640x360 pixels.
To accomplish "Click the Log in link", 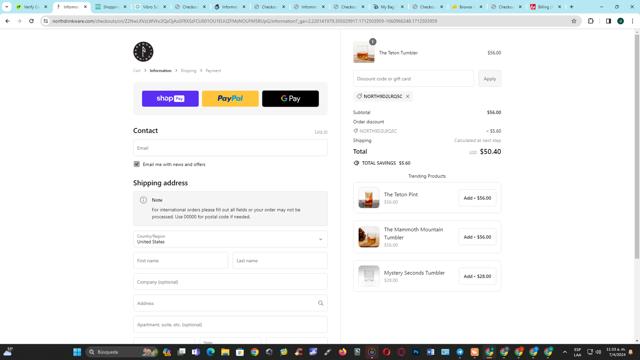I will 321,132.
